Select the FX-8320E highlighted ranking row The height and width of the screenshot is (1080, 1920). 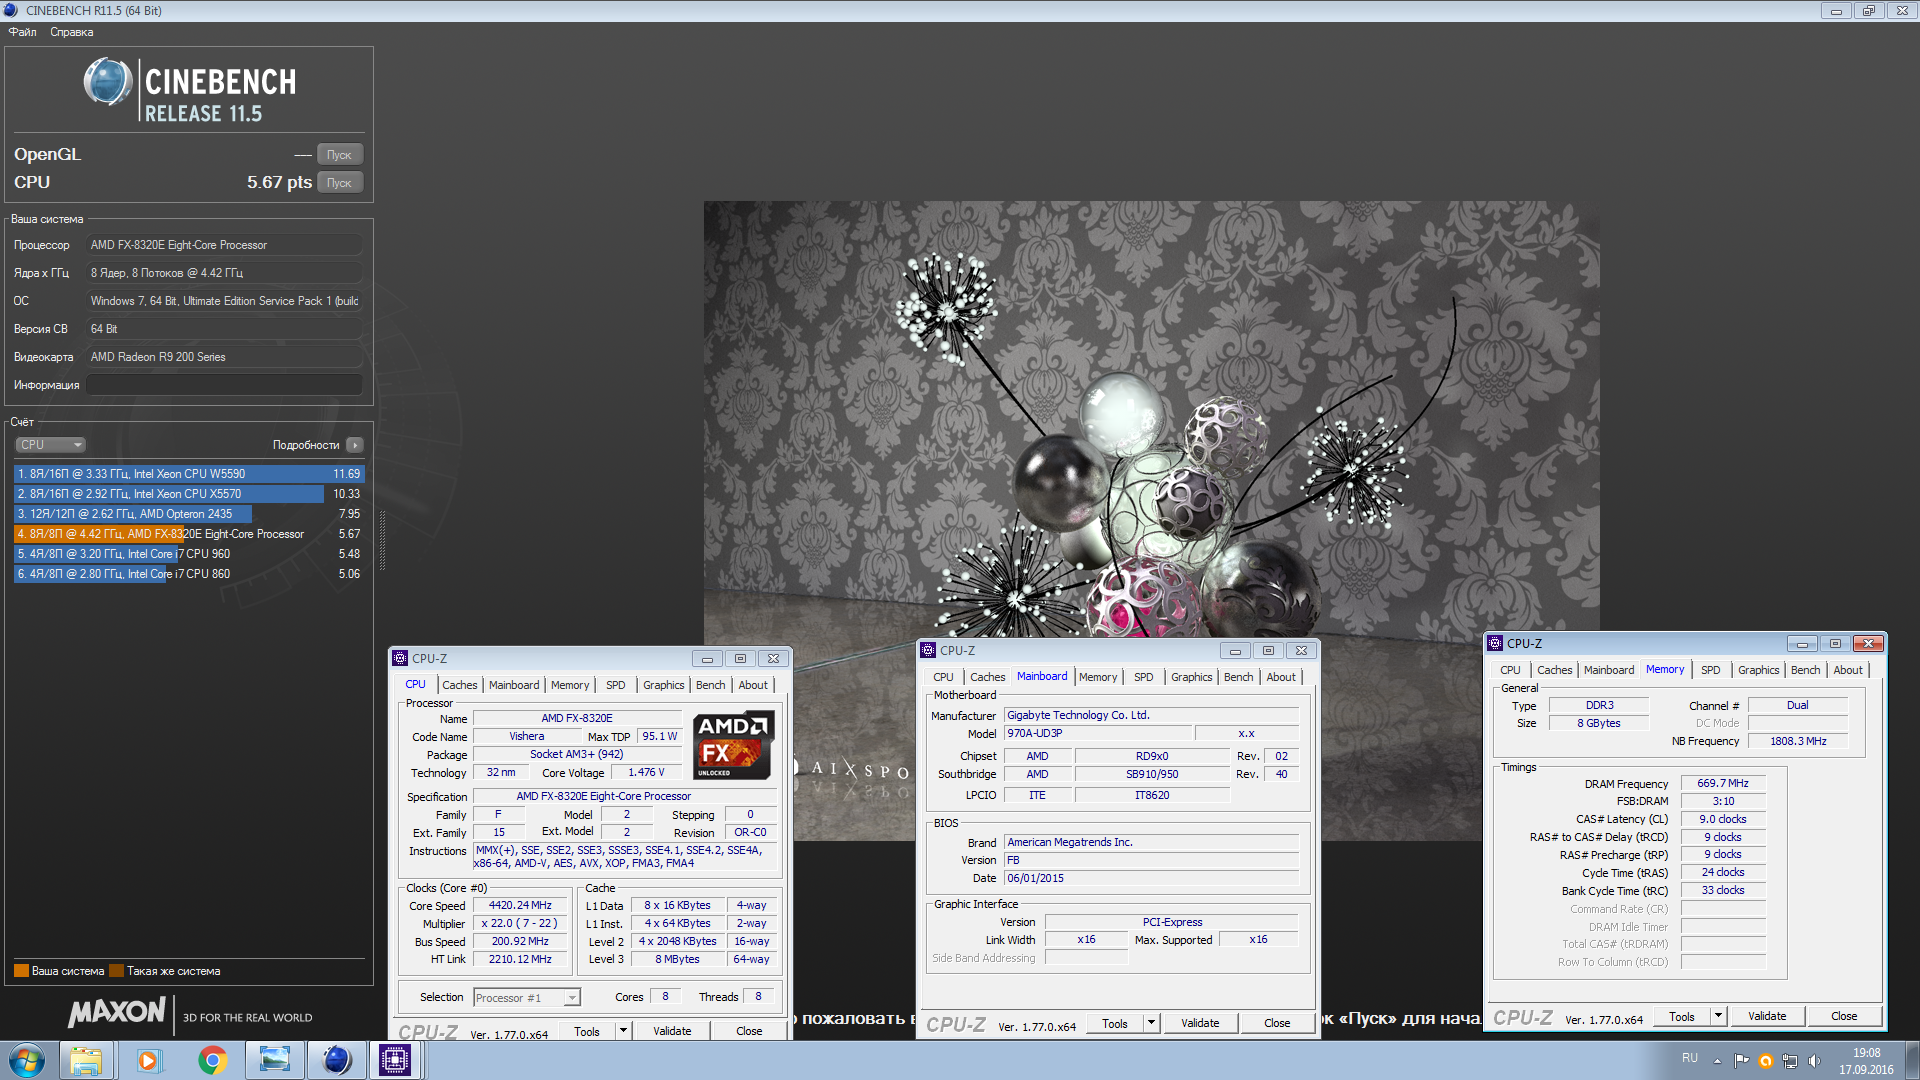pos(189,534)
